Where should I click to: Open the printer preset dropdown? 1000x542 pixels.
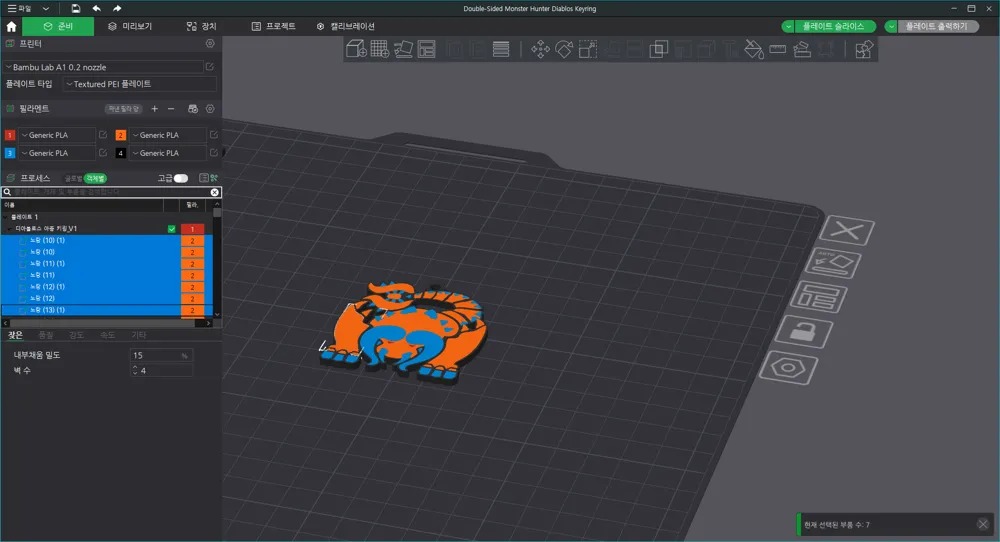tap(104, 67)
